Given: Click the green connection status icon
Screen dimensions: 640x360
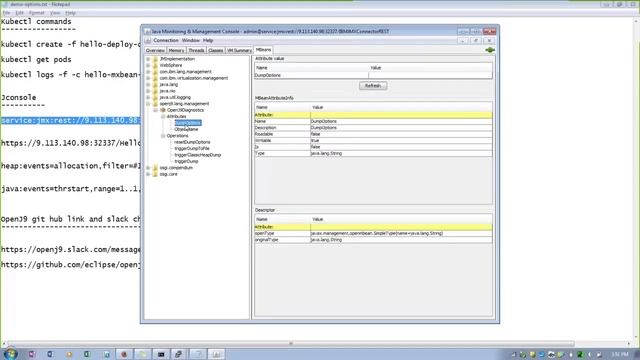Looking at the screenshot, I should [x=490, y=50].
